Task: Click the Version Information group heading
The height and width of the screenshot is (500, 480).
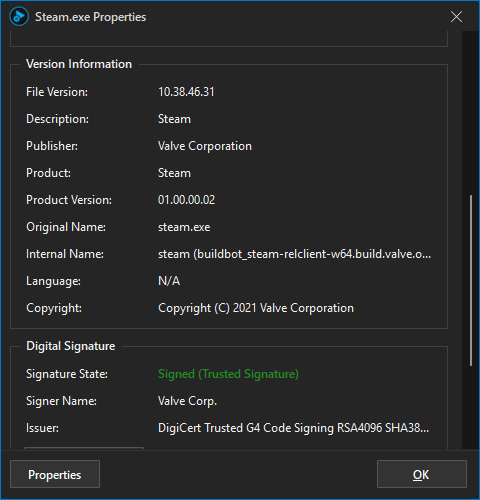Action: click(x=79, y=64)
